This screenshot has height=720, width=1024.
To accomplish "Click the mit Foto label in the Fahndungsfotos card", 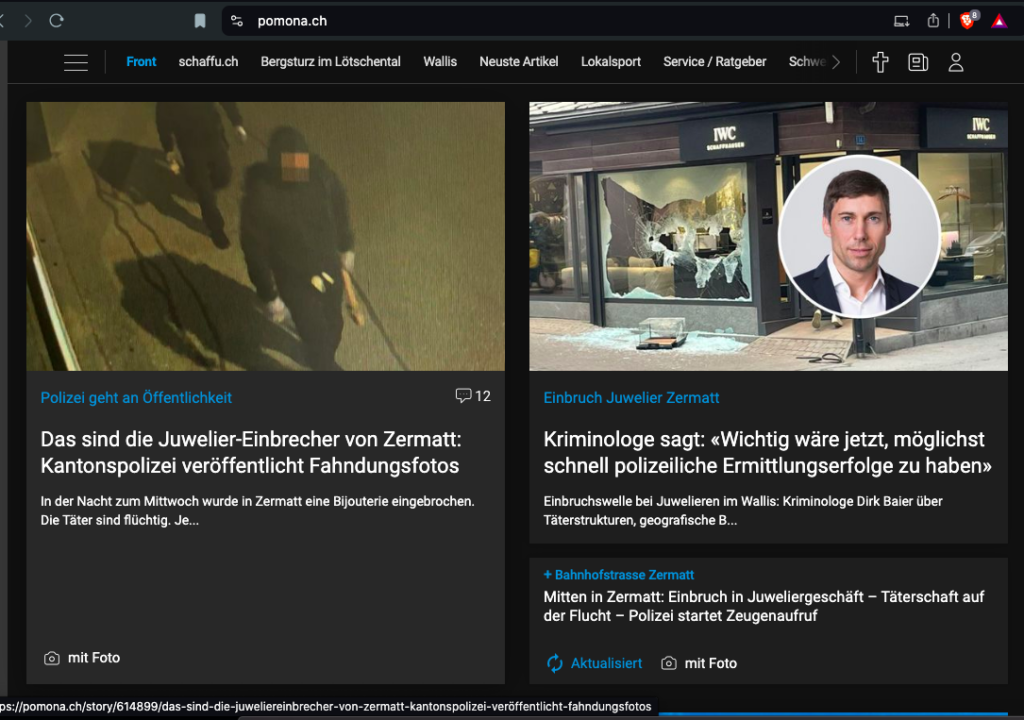I will (x=94, y=658).
